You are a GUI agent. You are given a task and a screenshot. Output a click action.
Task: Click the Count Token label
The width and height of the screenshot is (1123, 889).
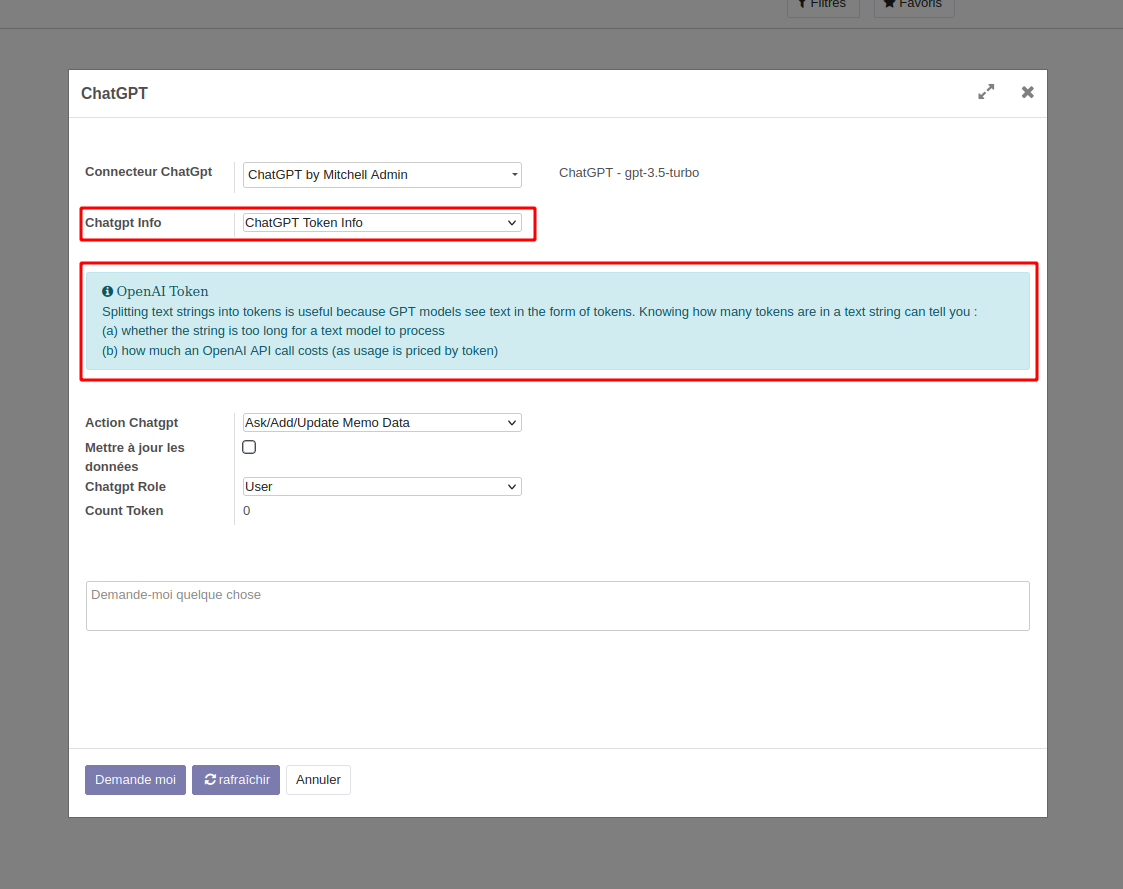(x=124, y=511)
